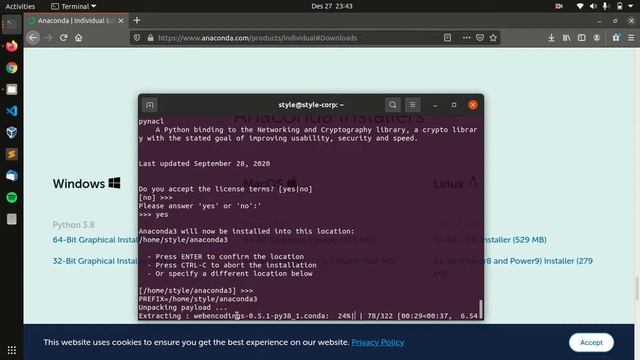Toggle reader view in address bar
The height and width of the screenshot is (360, 640).
[447, 38]
